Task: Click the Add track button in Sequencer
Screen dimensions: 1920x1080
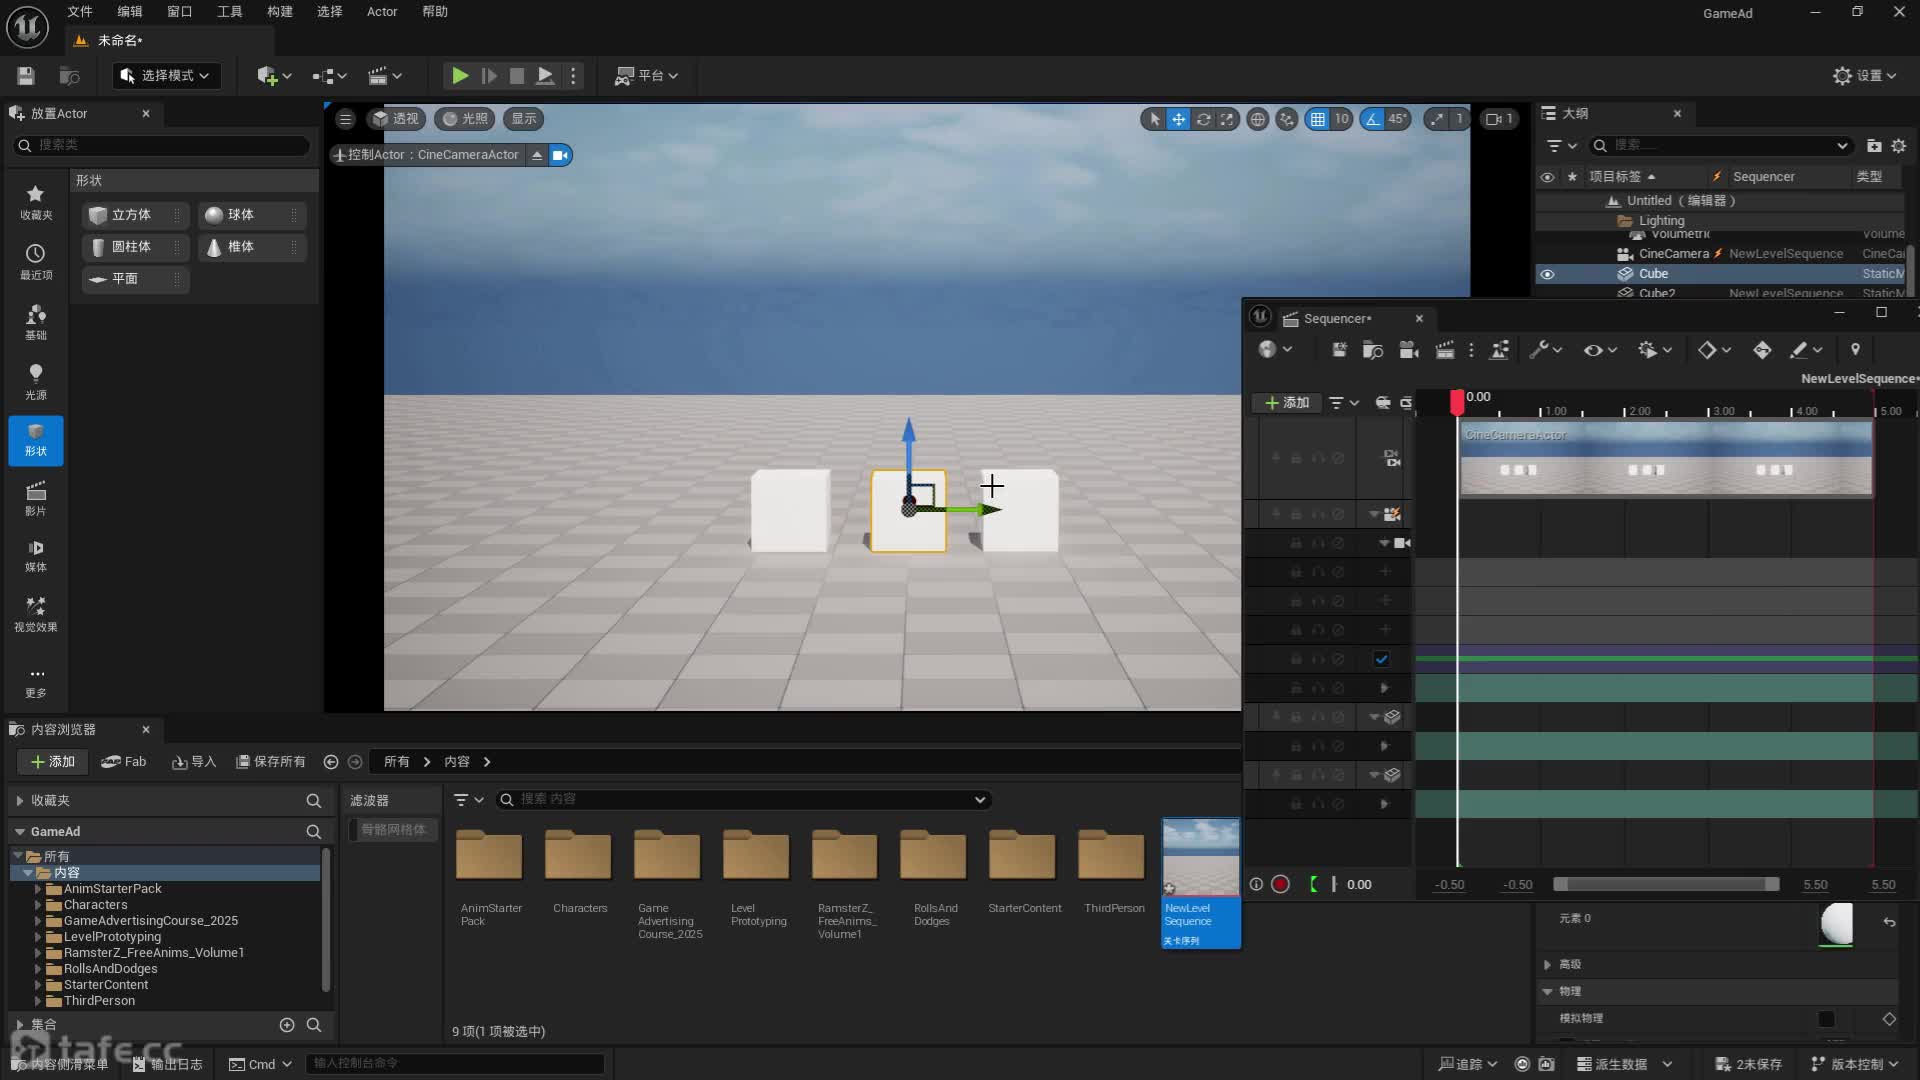Action: pyautogui.click(x=1287, y=402)
